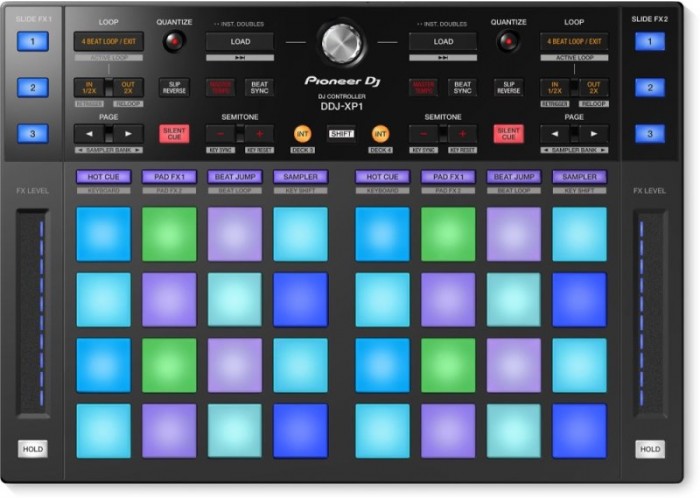Touch SLIDE FX1 FX LEVEL touch strip
Screen dimensions: 700x500
click(33, 313)
